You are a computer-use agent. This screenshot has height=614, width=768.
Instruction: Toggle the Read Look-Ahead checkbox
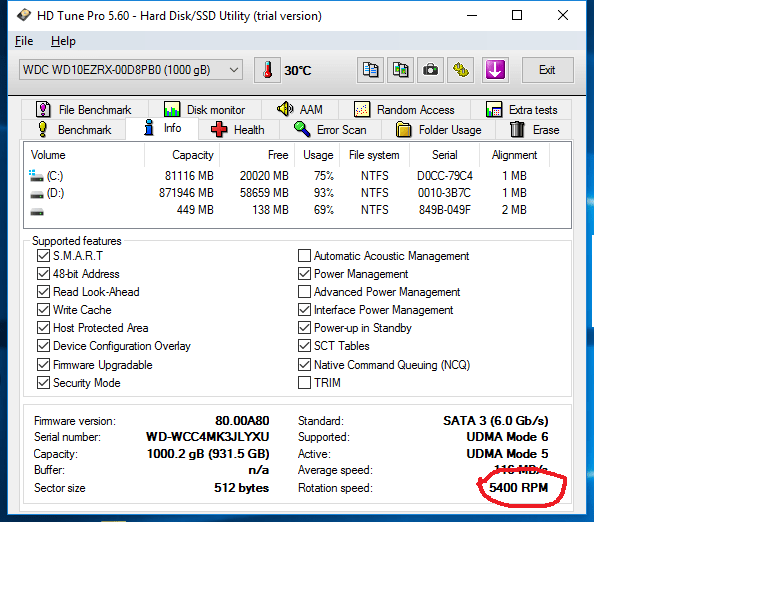[43, 292]
